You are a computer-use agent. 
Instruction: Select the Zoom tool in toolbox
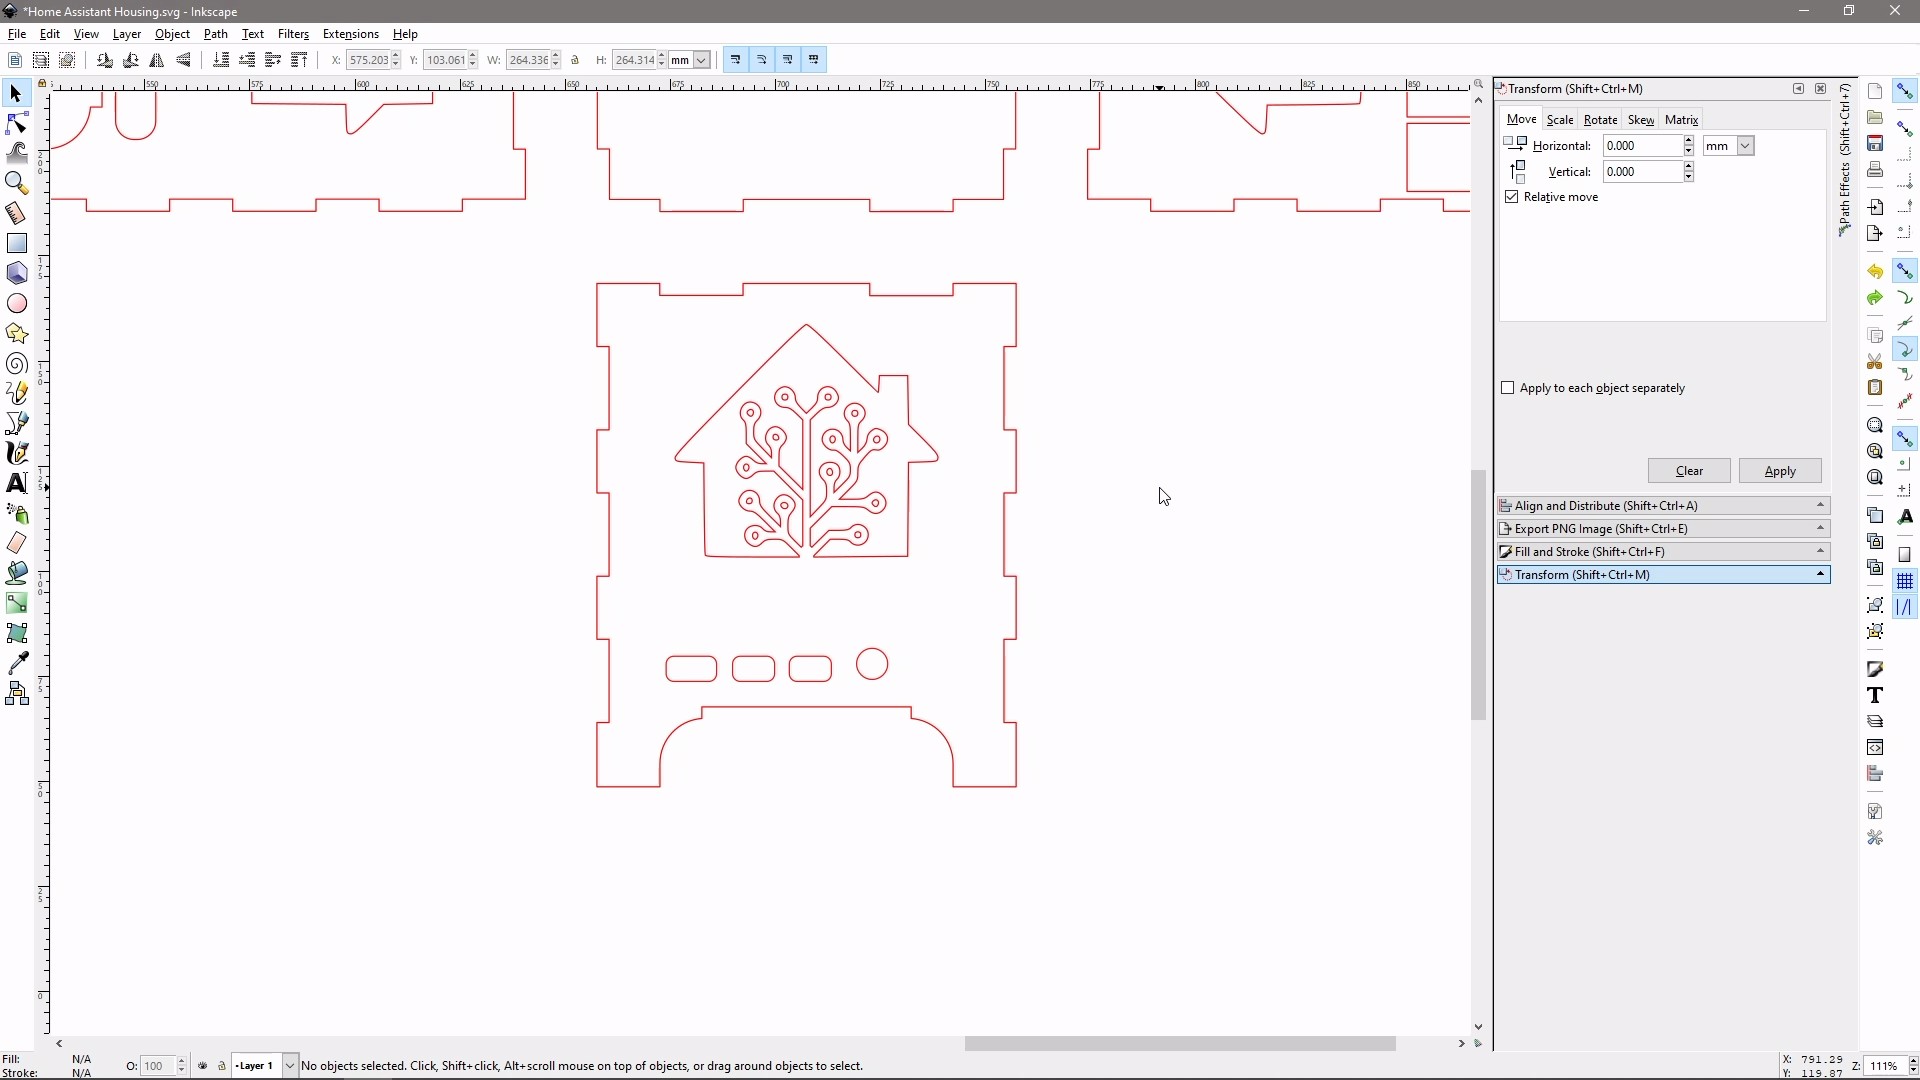(17, 183)
